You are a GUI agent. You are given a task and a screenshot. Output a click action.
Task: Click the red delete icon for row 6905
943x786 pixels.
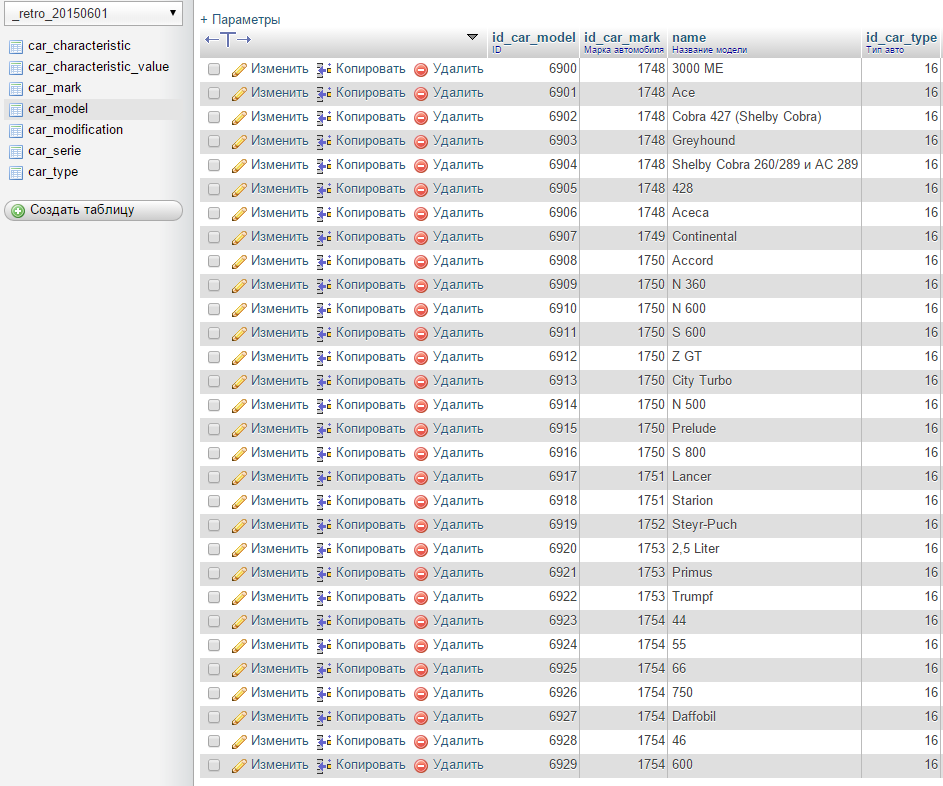(x=421, y=189)
